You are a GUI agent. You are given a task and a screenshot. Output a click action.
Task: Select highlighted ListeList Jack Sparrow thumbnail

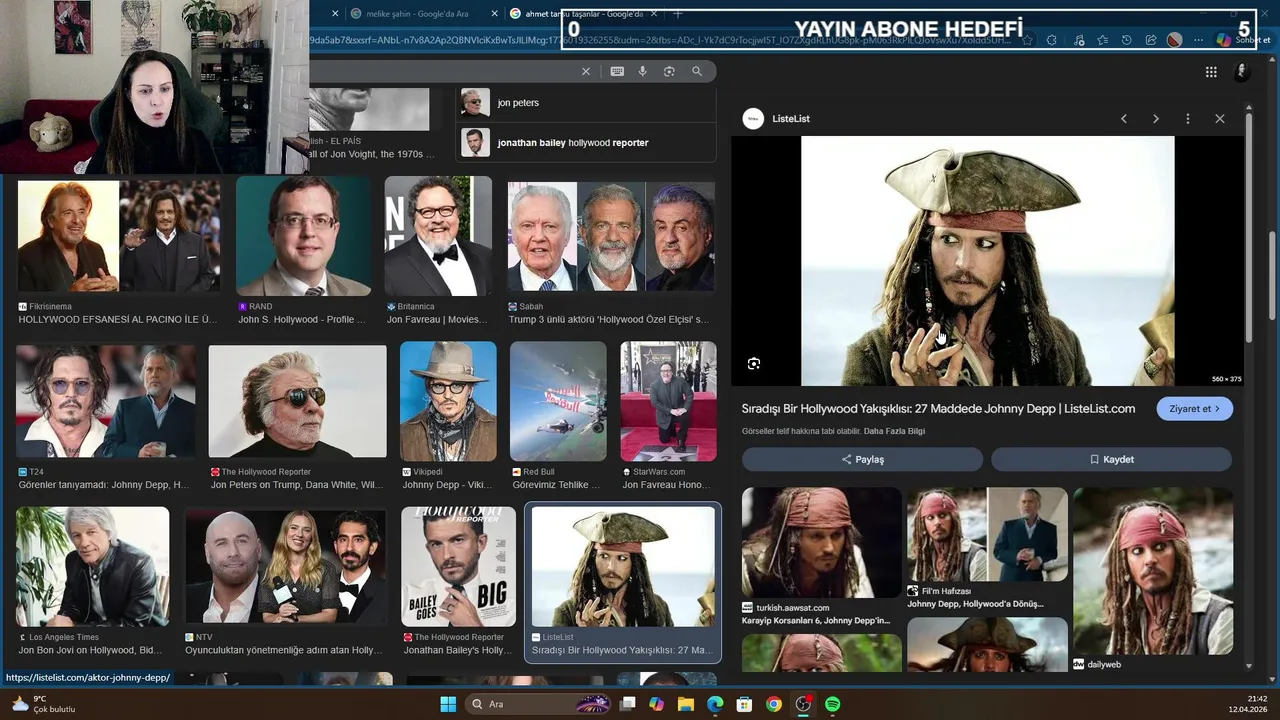point(623,566)
